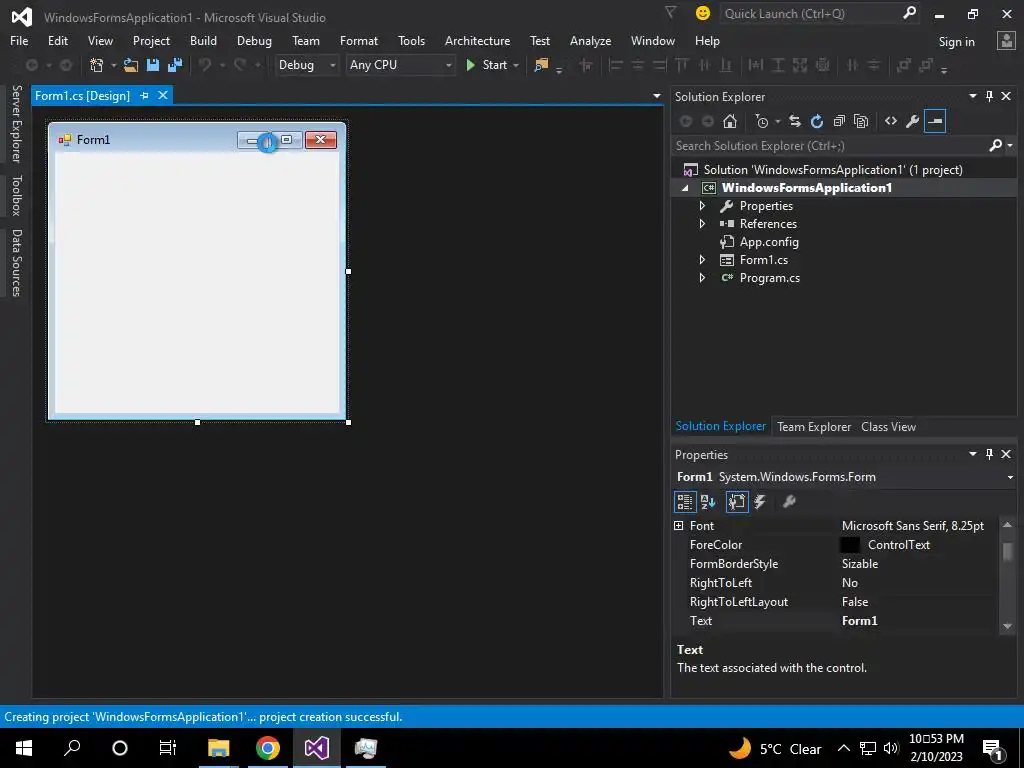Click the Properties grid scrollbar down arrow

pyautogui.click(x=1007, y=626)
